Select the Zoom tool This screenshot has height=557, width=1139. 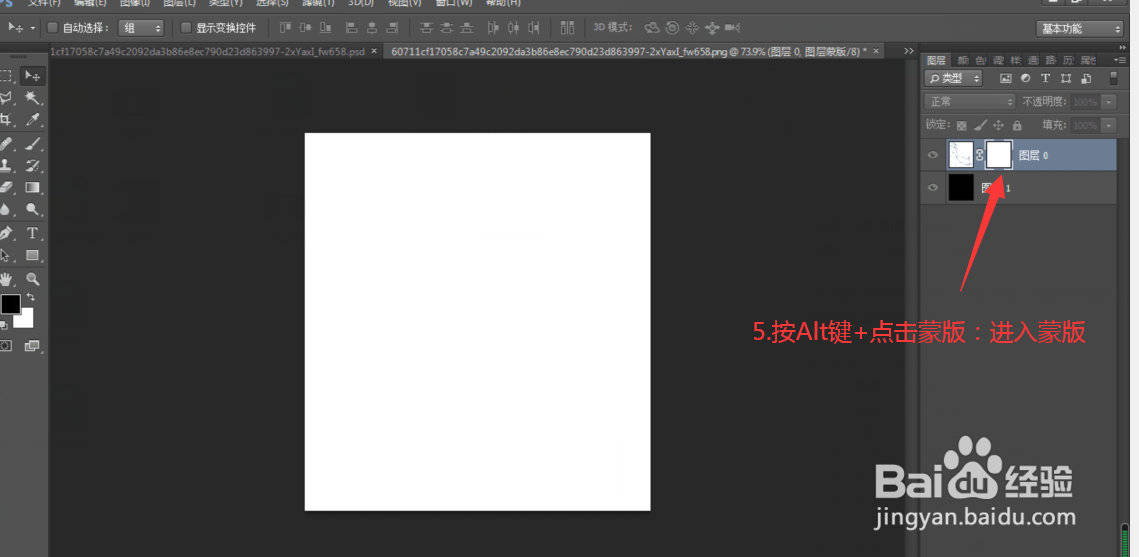tap(32, 279)
